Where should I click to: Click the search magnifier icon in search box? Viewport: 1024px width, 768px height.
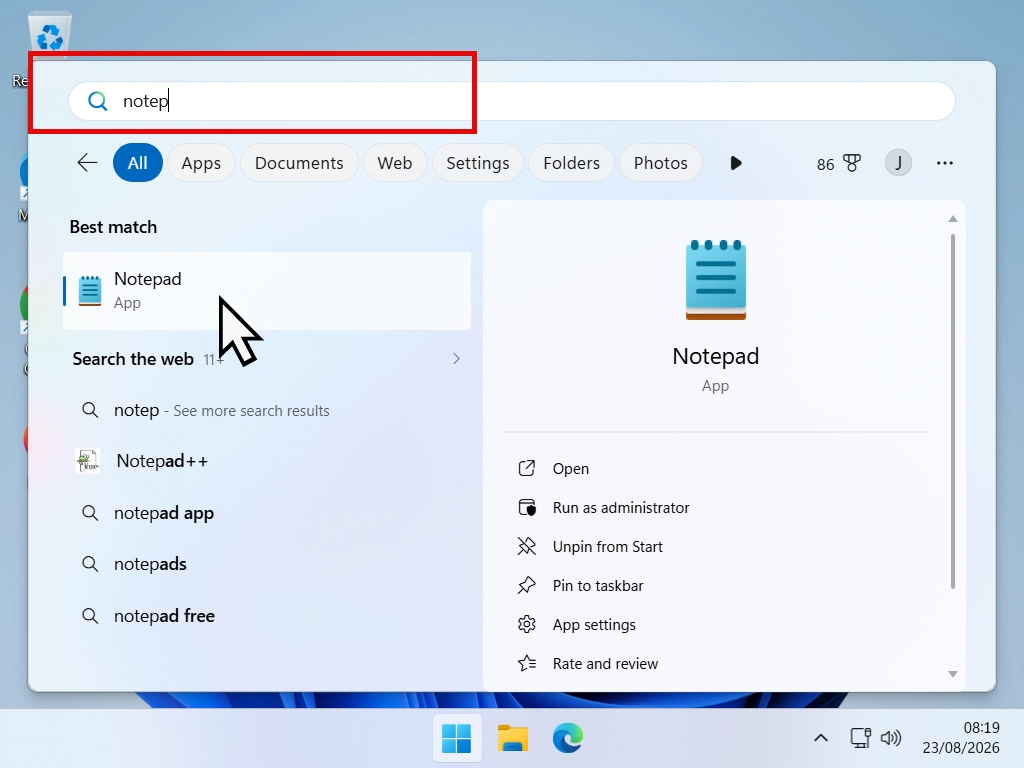[x=97, y=101]
